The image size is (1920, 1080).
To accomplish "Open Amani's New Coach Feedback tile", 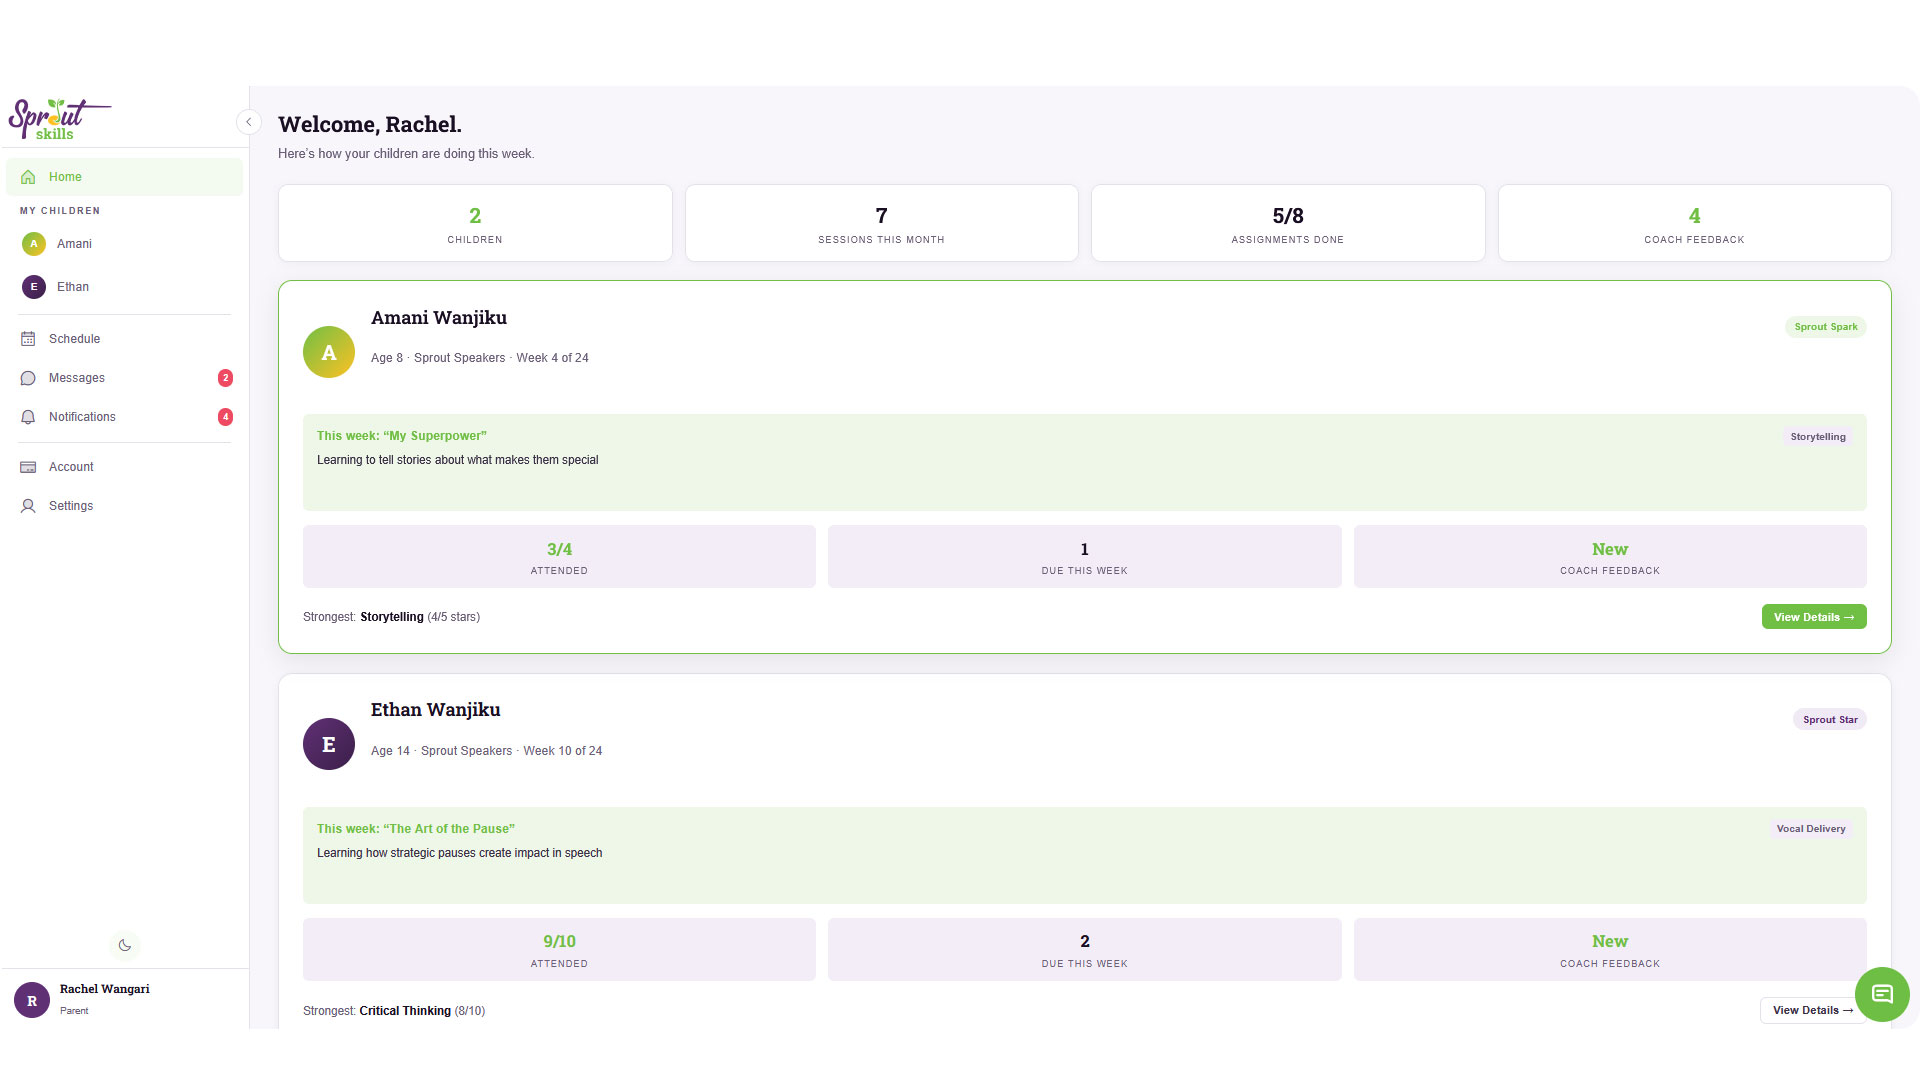I will click(1610, 557).
